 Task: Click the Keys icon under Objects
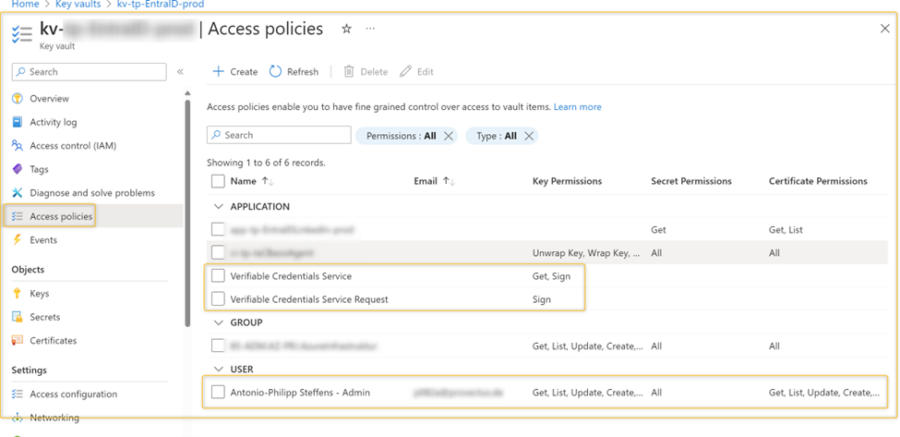tap(17, 293)
